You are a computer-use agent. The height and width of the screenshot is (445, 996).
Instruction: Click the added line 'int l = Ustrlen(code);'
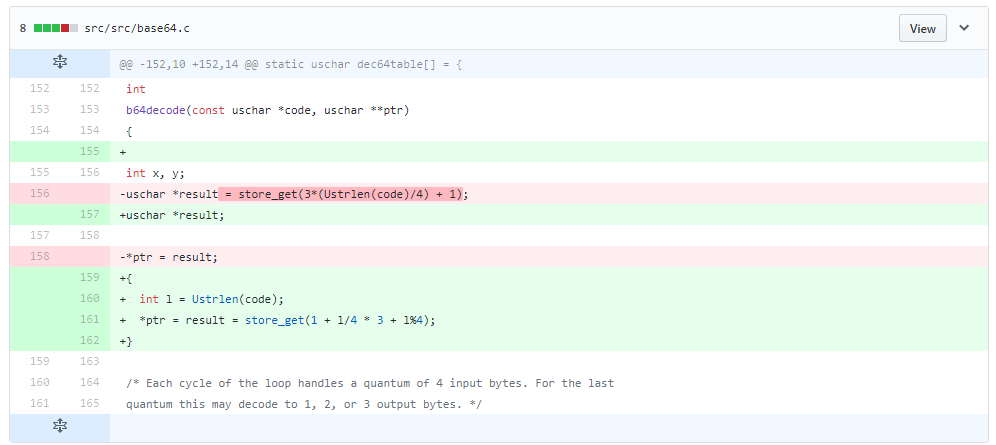click(x=212, y=299)
